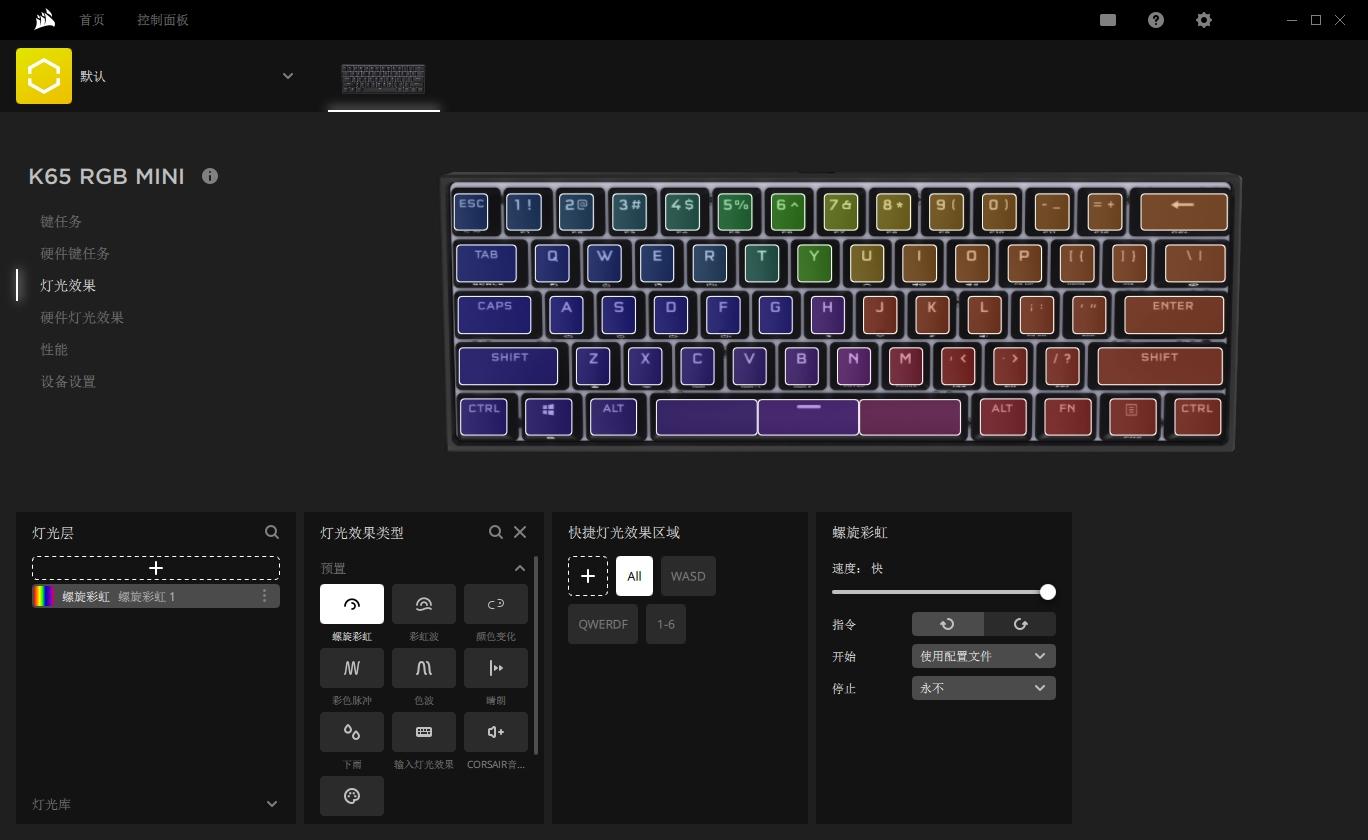Select the K65 keyboard device thumbnail
This screenshot has width=1368, height=840.
[x=384, y=79]
